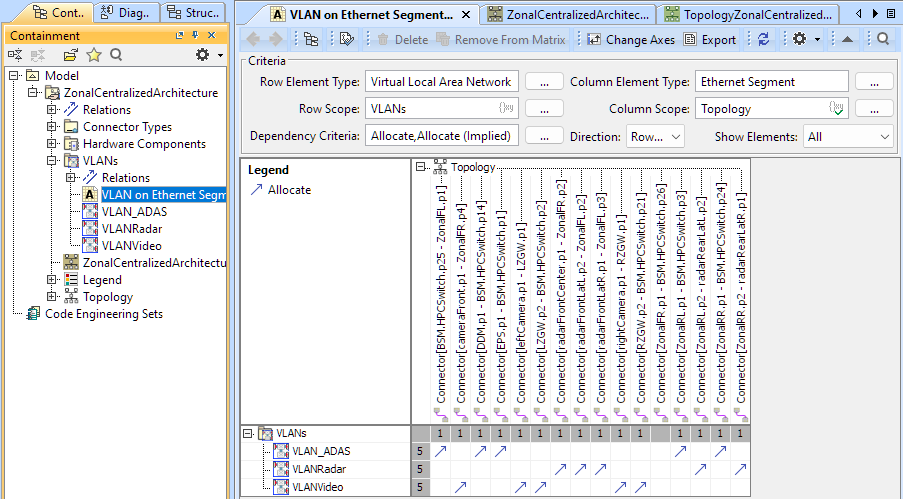
Task: Open the Show Elements dropdown
Action: pyautogui.click(x=847, y=136)
